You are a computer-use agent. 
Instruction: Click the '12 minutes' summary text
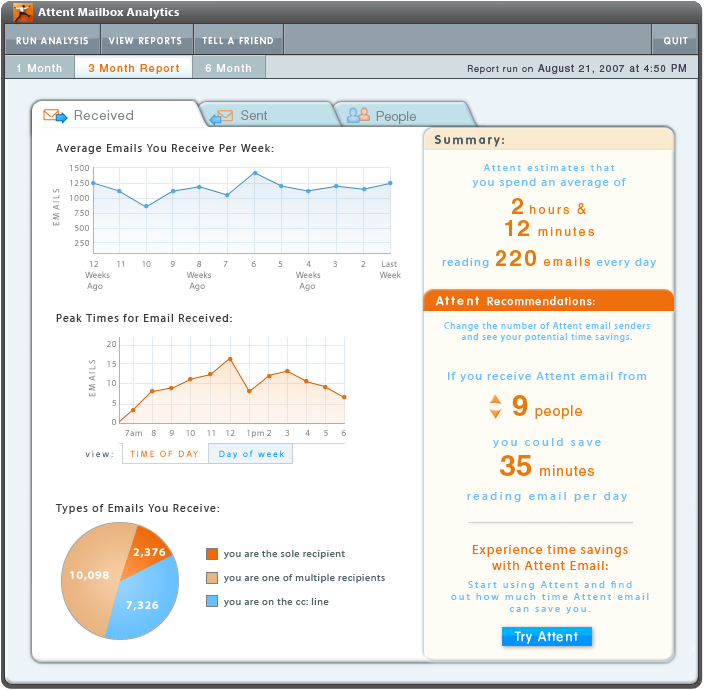point(550,229)
